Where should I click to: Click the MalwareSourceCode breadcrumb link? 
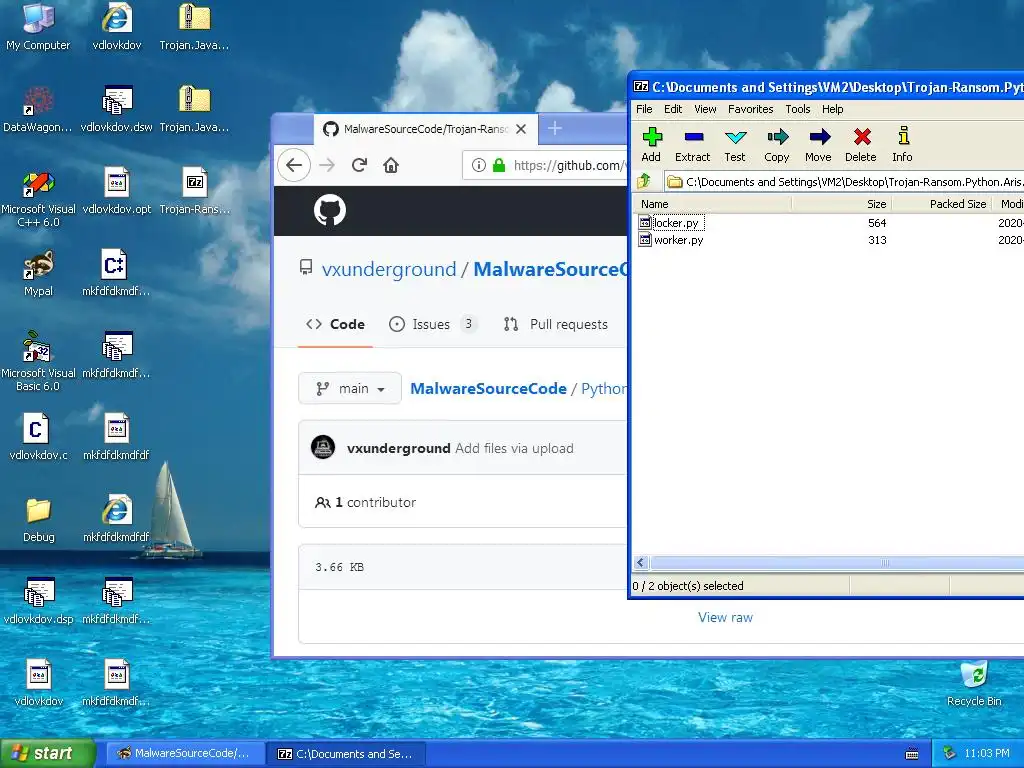coord(488,389)
